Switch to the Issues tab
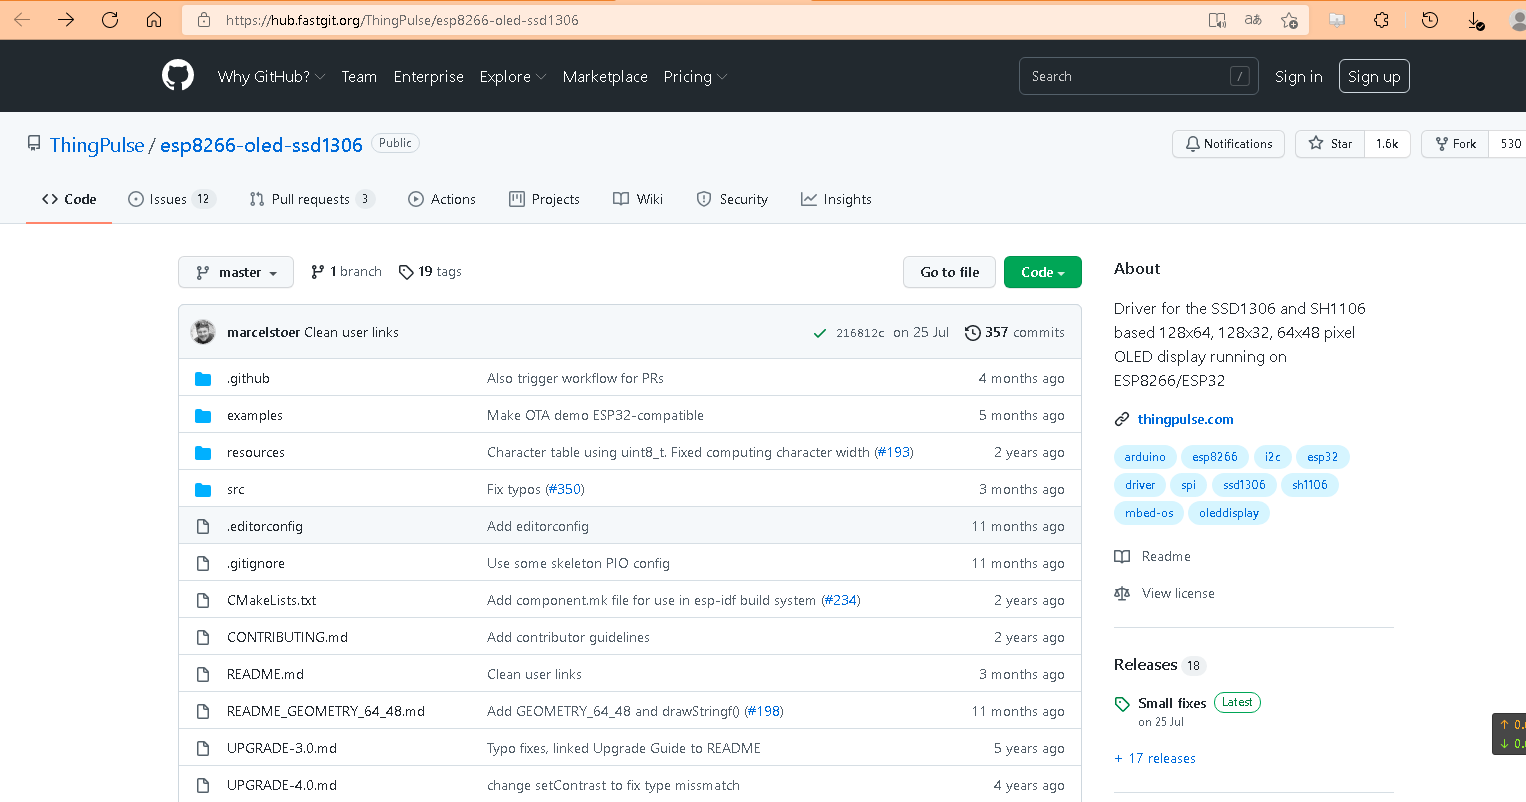Viewport: 1526px width, 802px height. [171, 199]
